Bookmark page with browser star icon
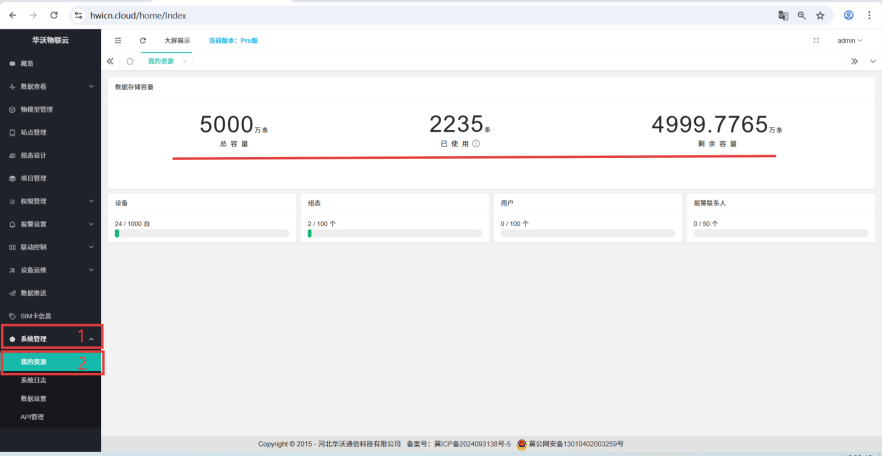882x456 pixels. coord(820,16)
